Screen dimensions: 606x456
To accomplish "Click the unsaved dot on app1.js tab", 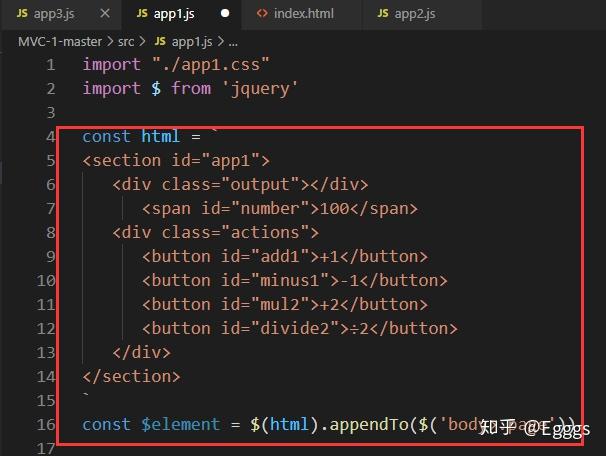I will [x=225, y=14].
